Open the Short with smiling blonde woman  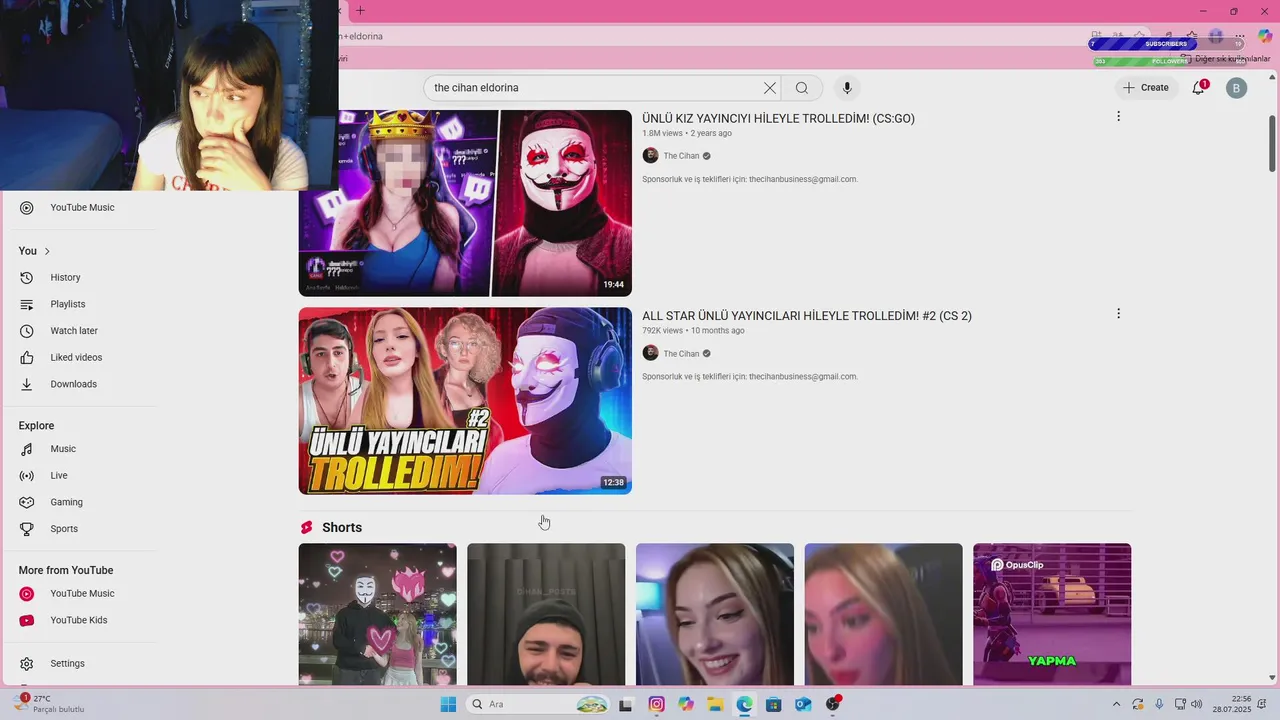715,615
